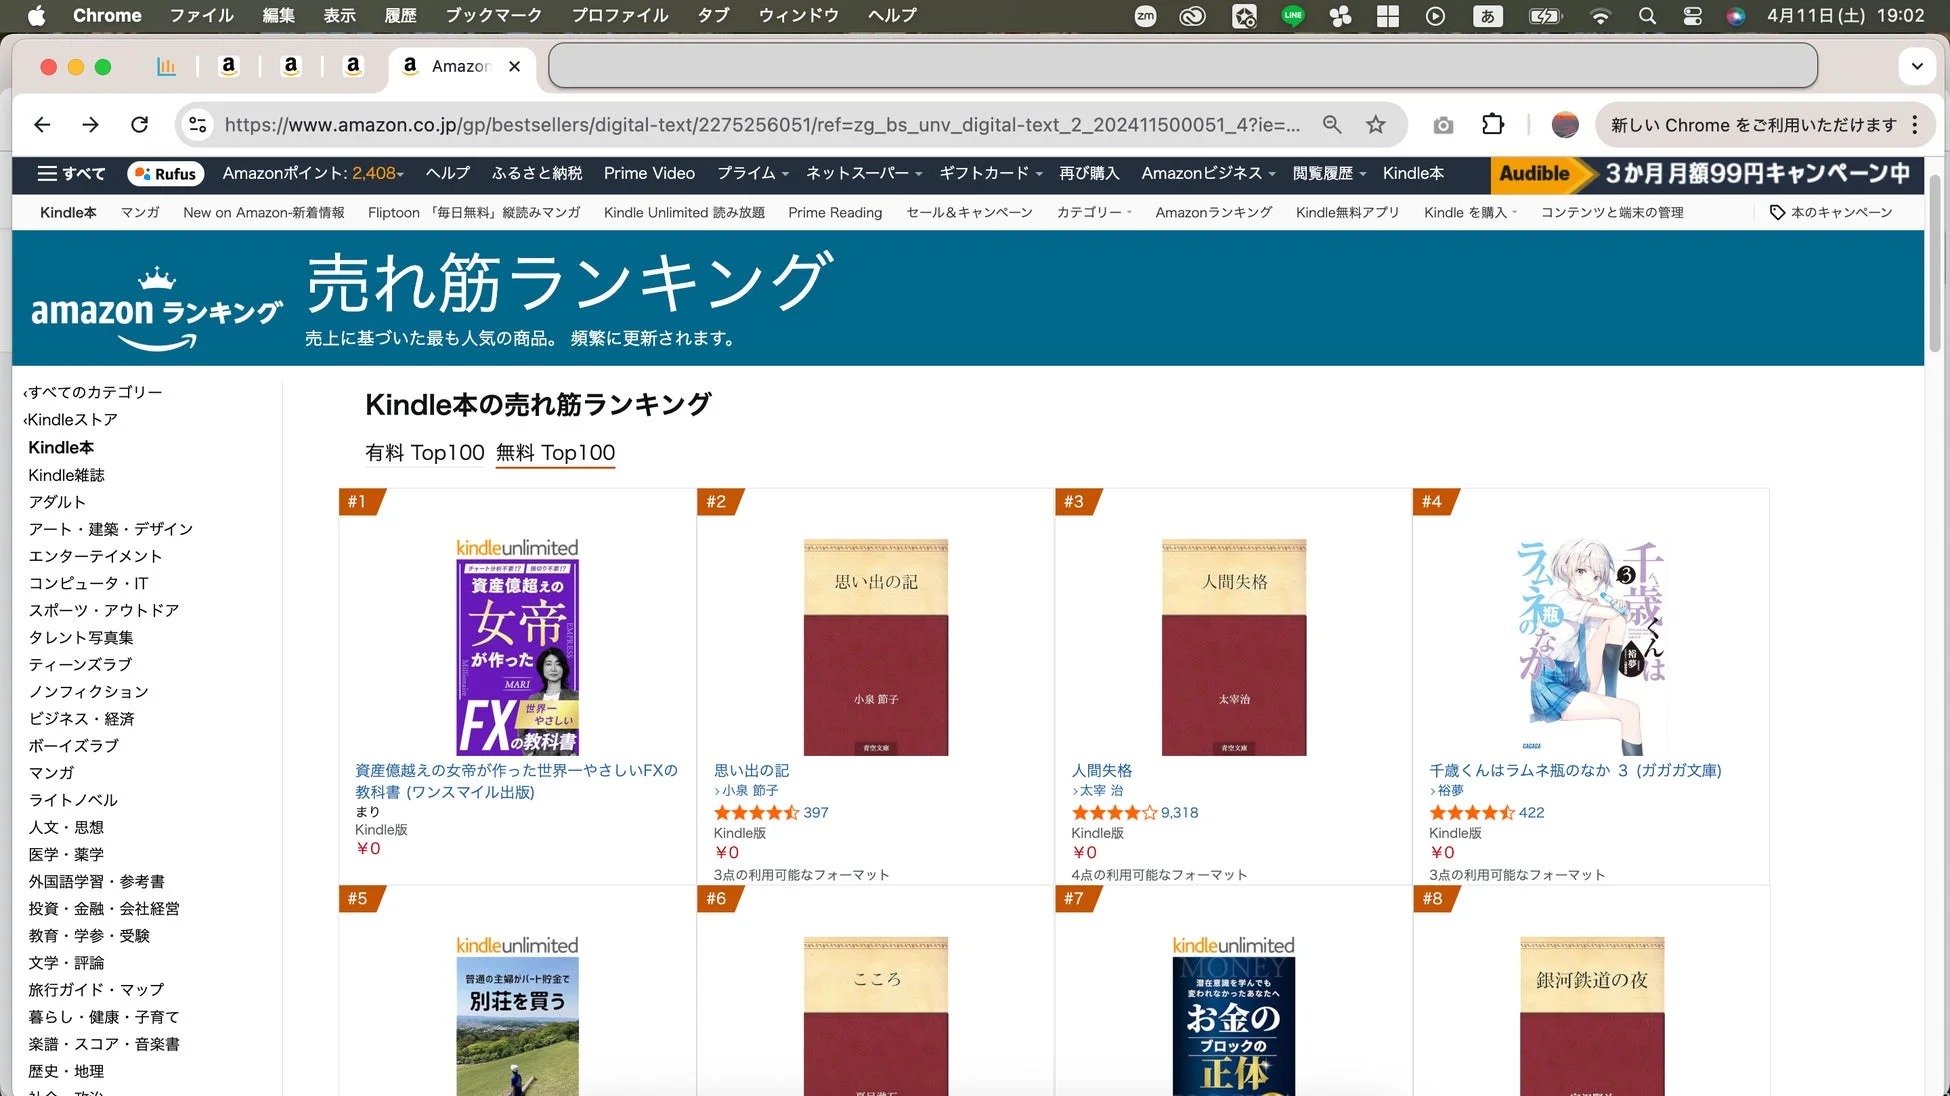Open ふるさと納税 link

coord(537,173)
